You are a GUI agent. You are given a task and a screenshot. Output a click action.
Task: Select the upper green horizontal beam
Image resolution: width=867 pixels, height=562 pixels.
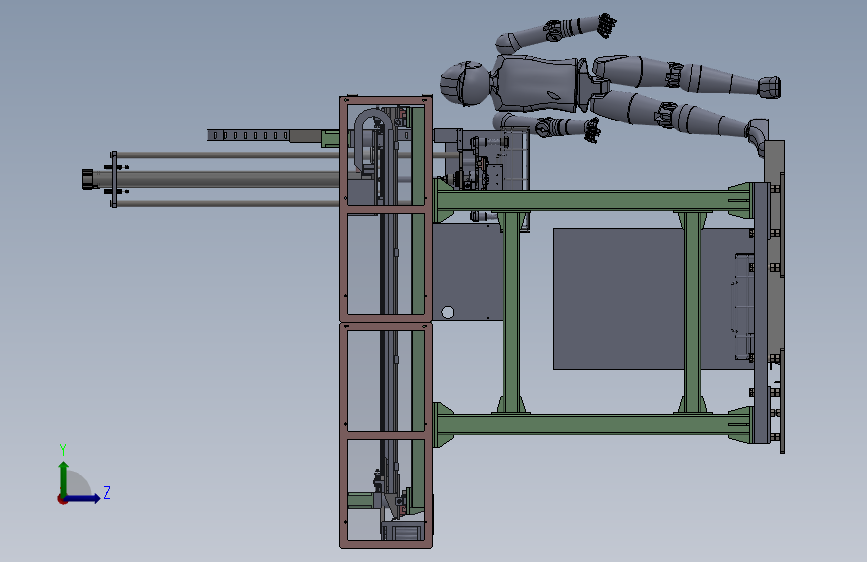592,200
